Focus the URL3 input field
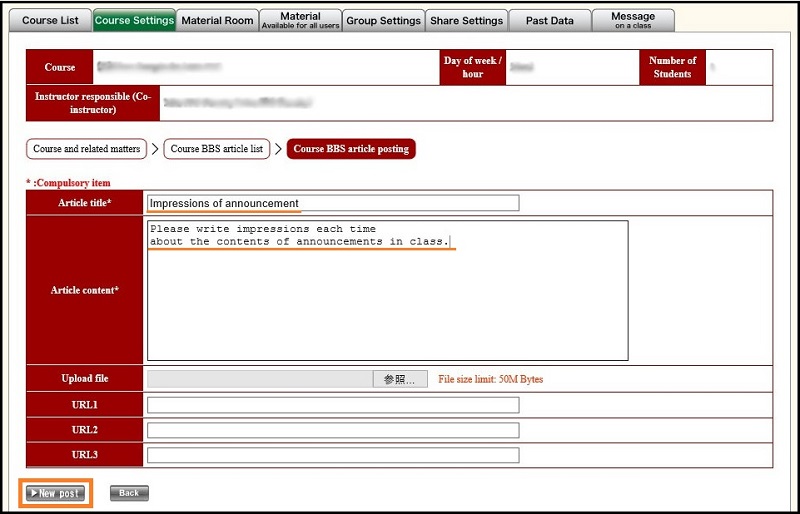The height and width of the screenshot is (514, 800). [x=333, y=455]
